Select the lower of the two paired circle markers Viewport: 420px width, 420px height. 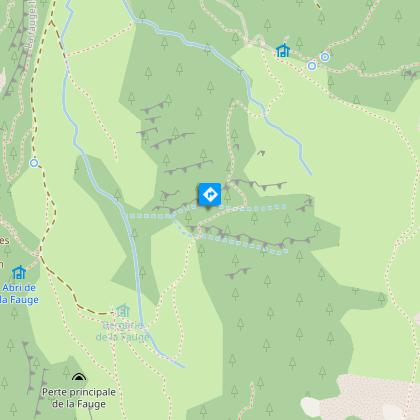tap(312, 66)
